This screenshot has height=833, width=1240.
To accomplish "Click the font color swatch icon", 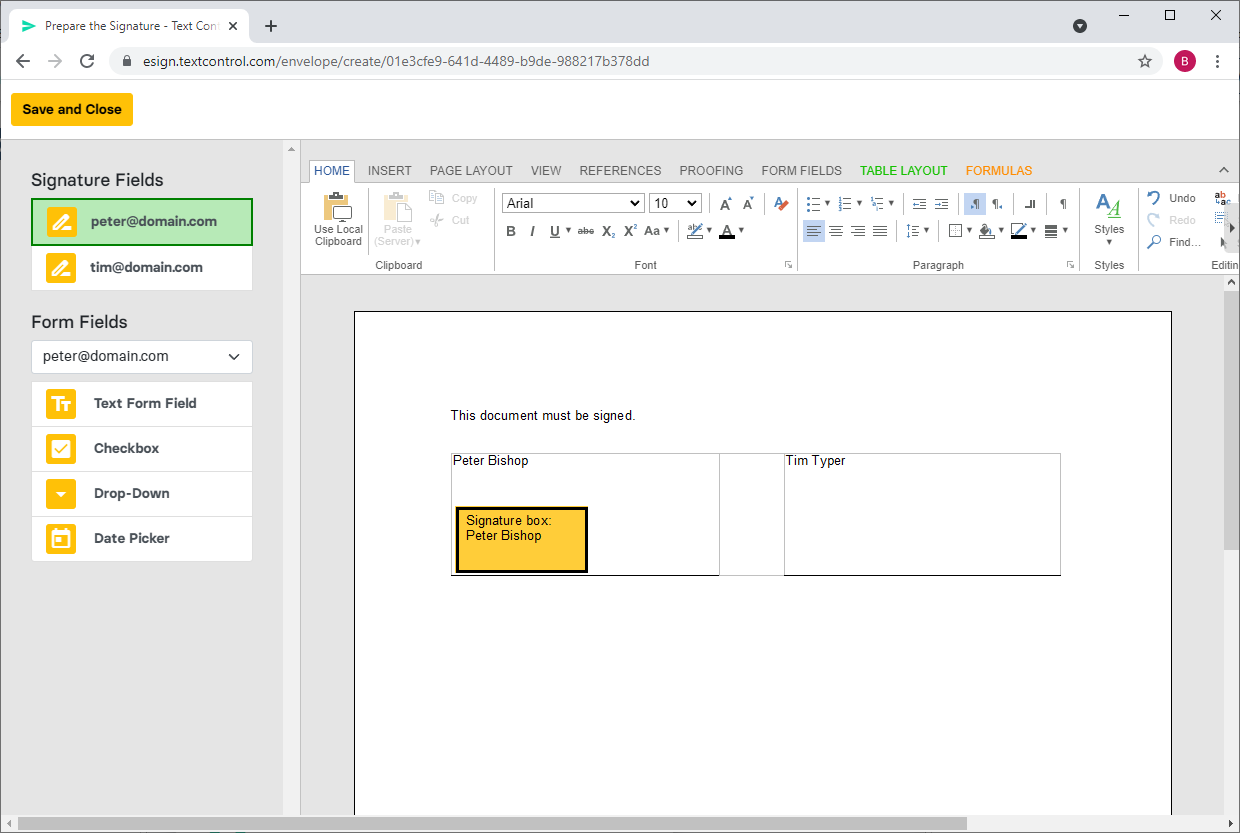I will point(727,231).
